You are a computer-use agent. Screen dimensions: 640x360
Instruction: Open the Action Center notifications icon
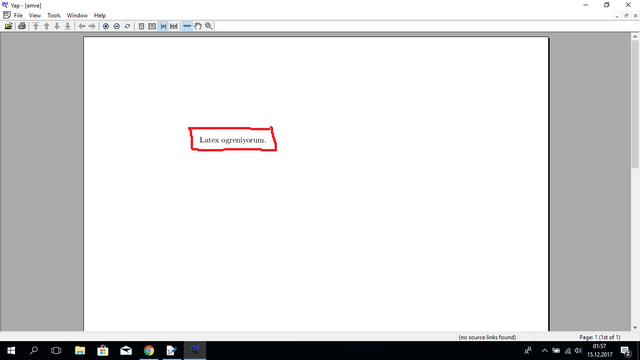pos(626,351)
